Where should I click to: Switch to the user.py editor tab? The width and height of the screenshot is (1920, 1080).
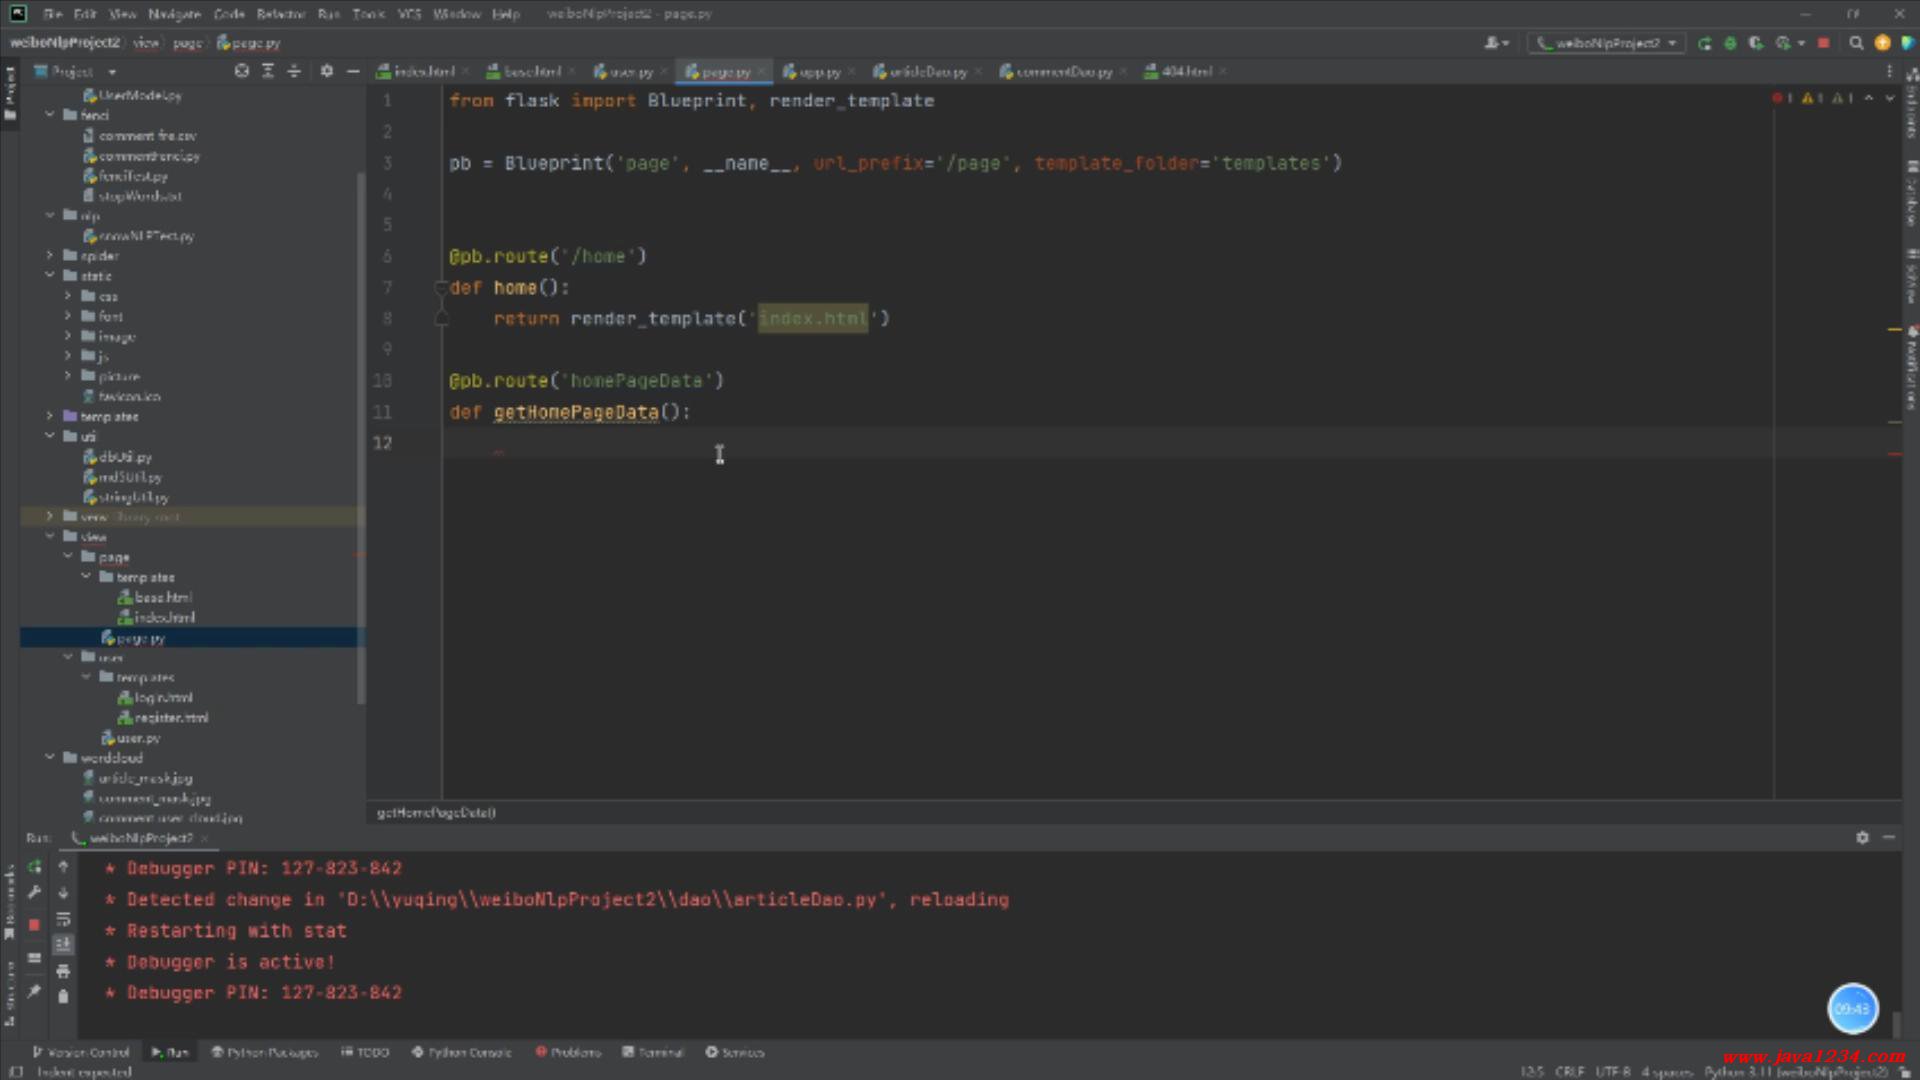point(624,71)
